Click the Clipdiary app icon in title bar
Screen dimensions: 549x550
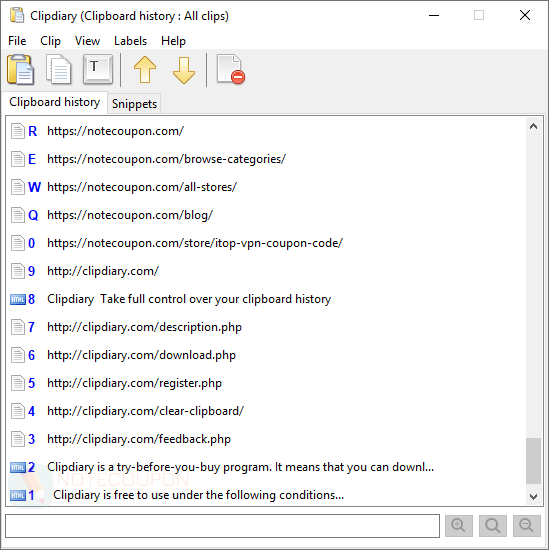pos(17,15)
